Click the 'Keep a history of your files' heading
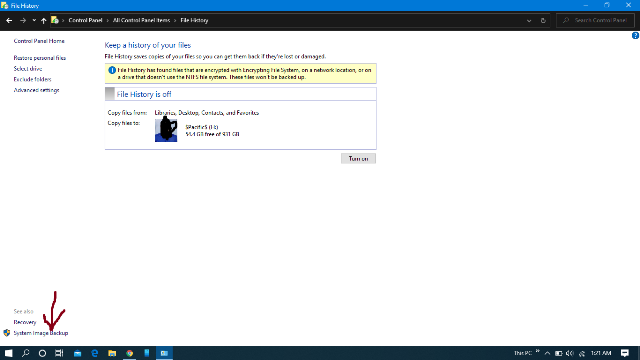The width and height of the screenshot is (640, 360). pos(148,45)
